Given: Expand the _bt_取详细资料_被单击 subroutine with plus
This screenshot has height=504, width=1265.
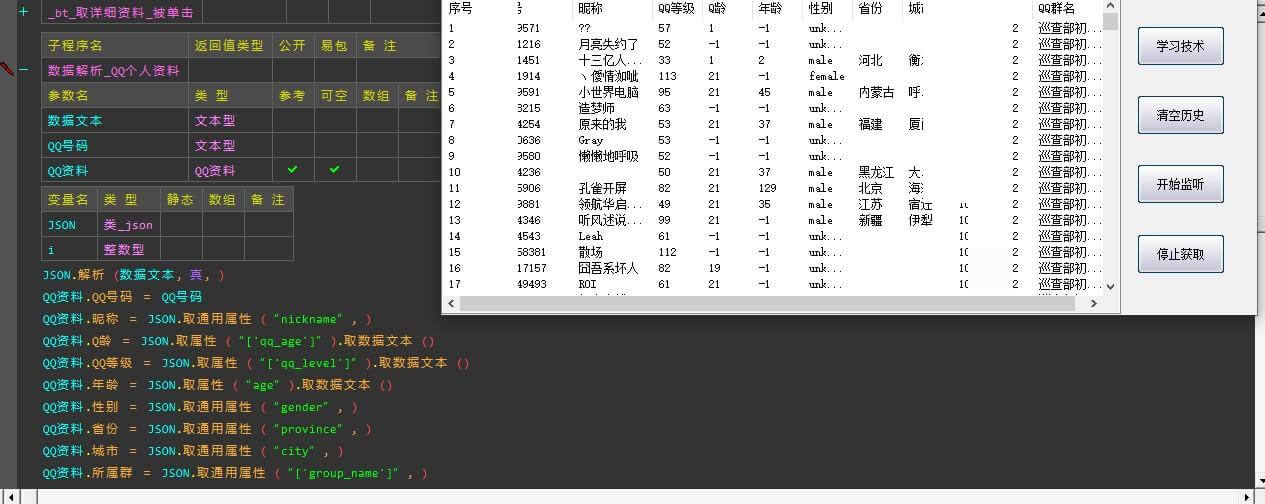Looking at the screenshot, I should point(23,12).
